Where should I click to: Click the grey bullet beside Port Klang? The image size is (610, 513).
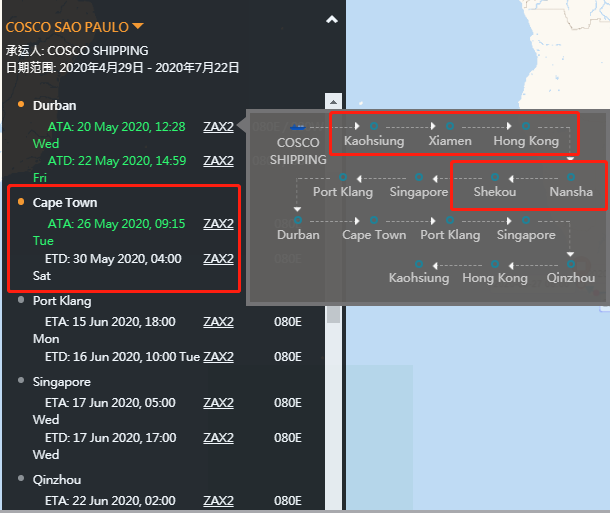[21, 299]
